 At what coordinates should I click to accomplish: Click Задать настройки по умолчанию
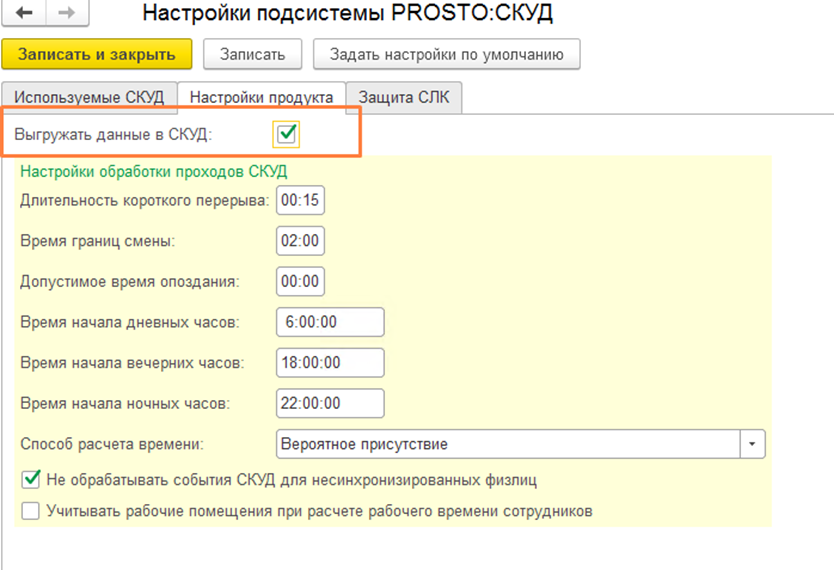coord(446,54)
